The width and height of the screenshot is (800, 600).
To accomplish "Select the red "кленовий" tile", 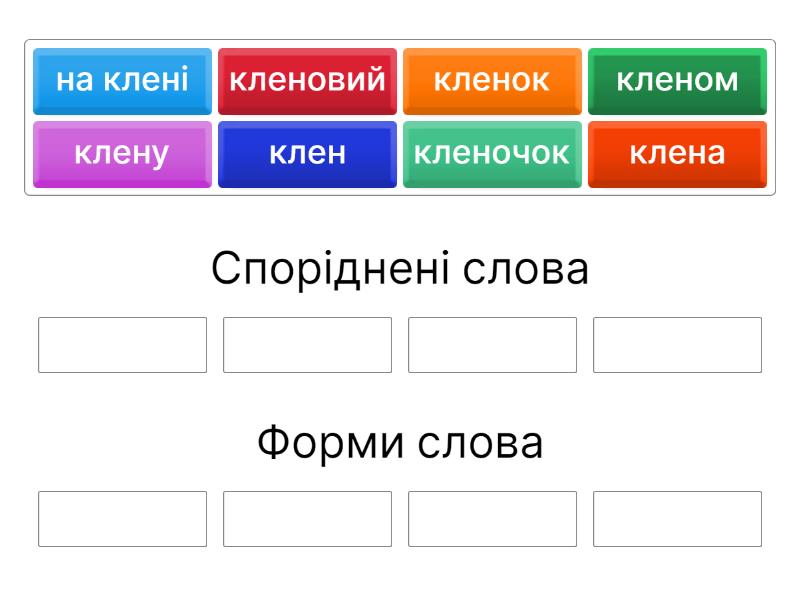I will [x=307, y=80].
